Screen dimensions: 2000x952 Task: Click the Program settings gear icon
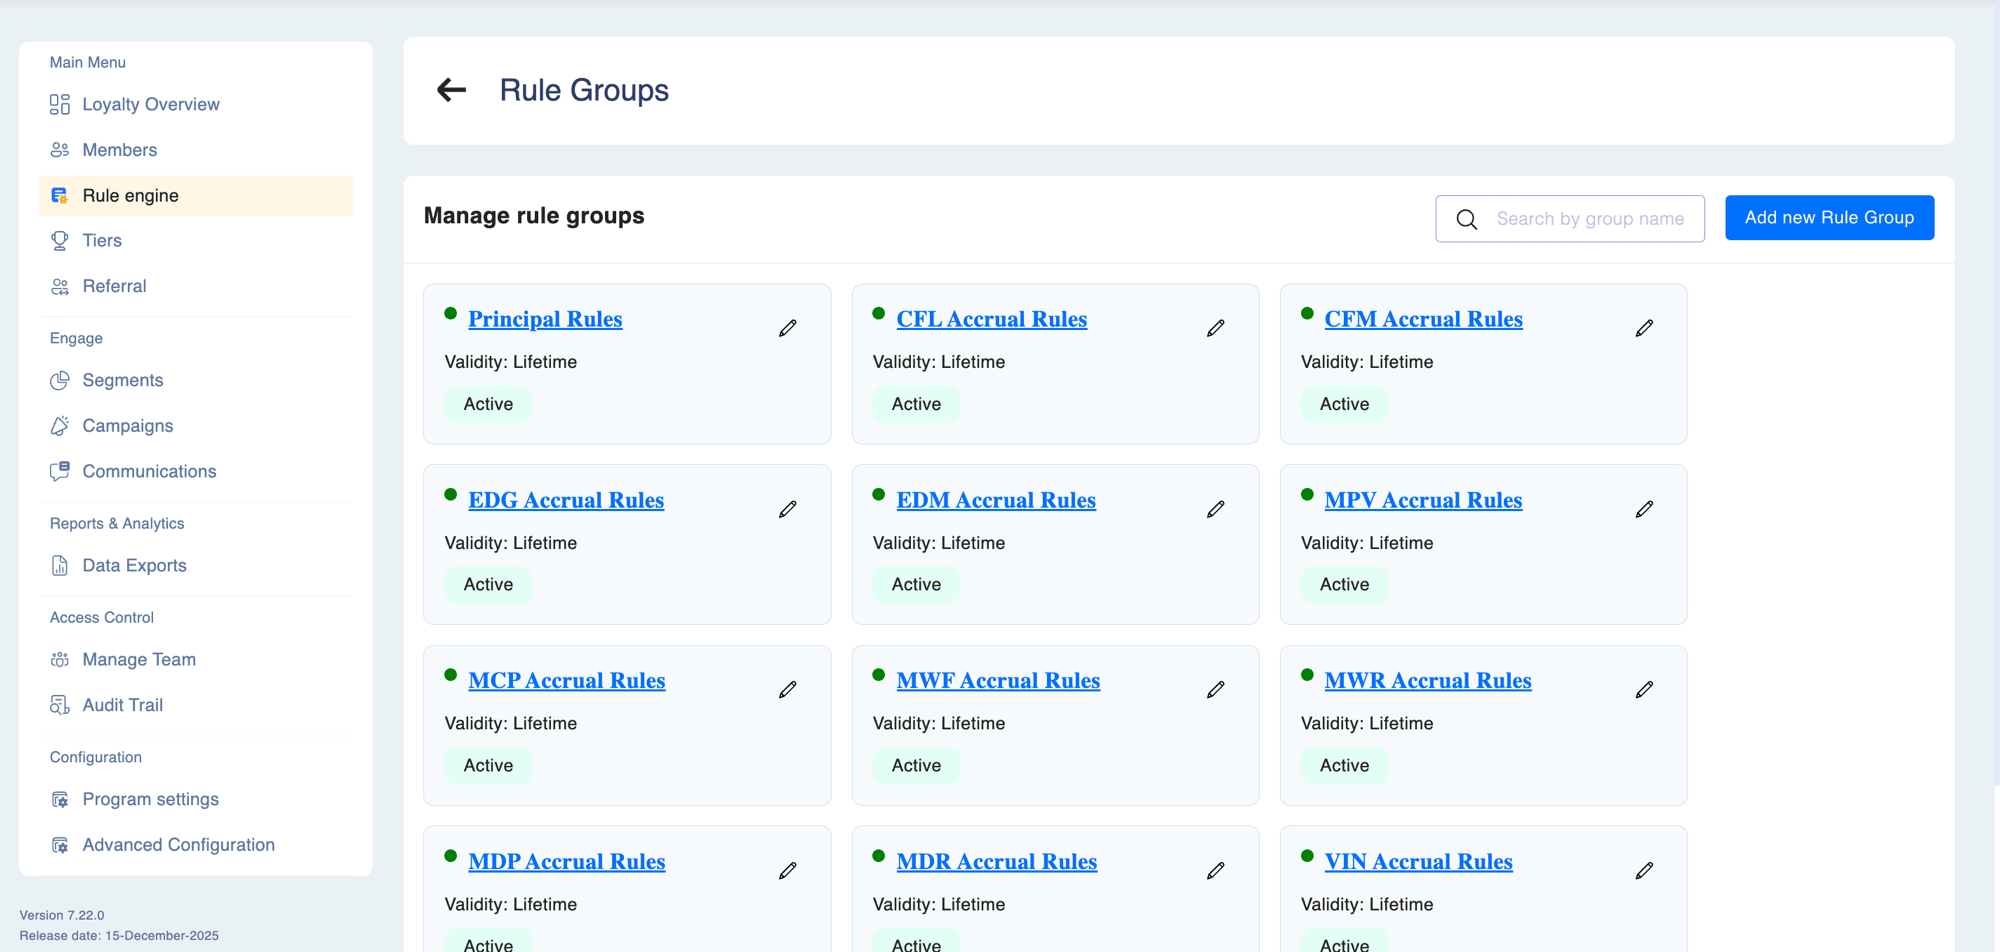coord(60,799)
